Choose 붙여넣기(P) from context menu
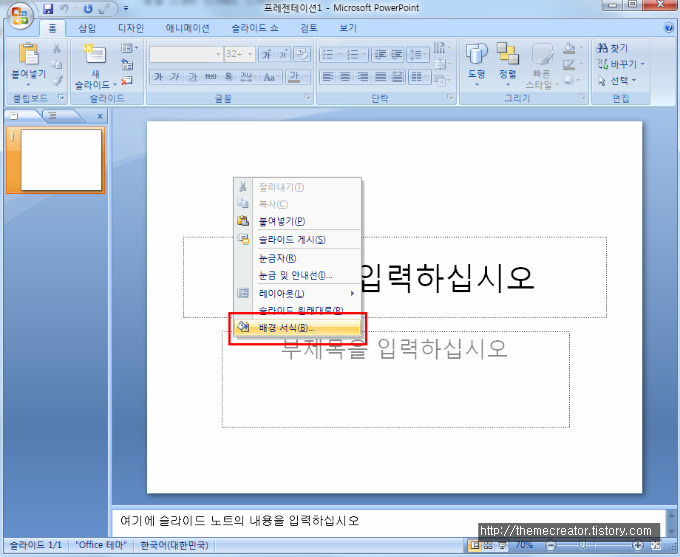The height and width of the screenshot is (557, 680). point(297,221)
